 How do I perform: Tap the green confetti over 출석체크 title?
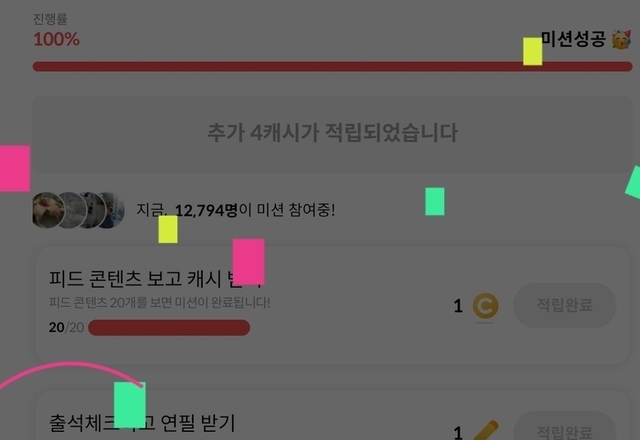tap(130, 404)
